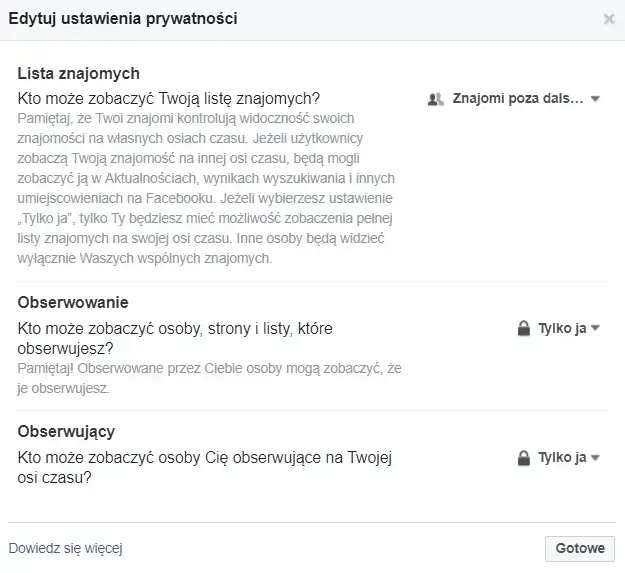Screen dimensions: 625x573
Task: Click the friends icon beside Znajomi poza dals…
Action: [435, 99]
